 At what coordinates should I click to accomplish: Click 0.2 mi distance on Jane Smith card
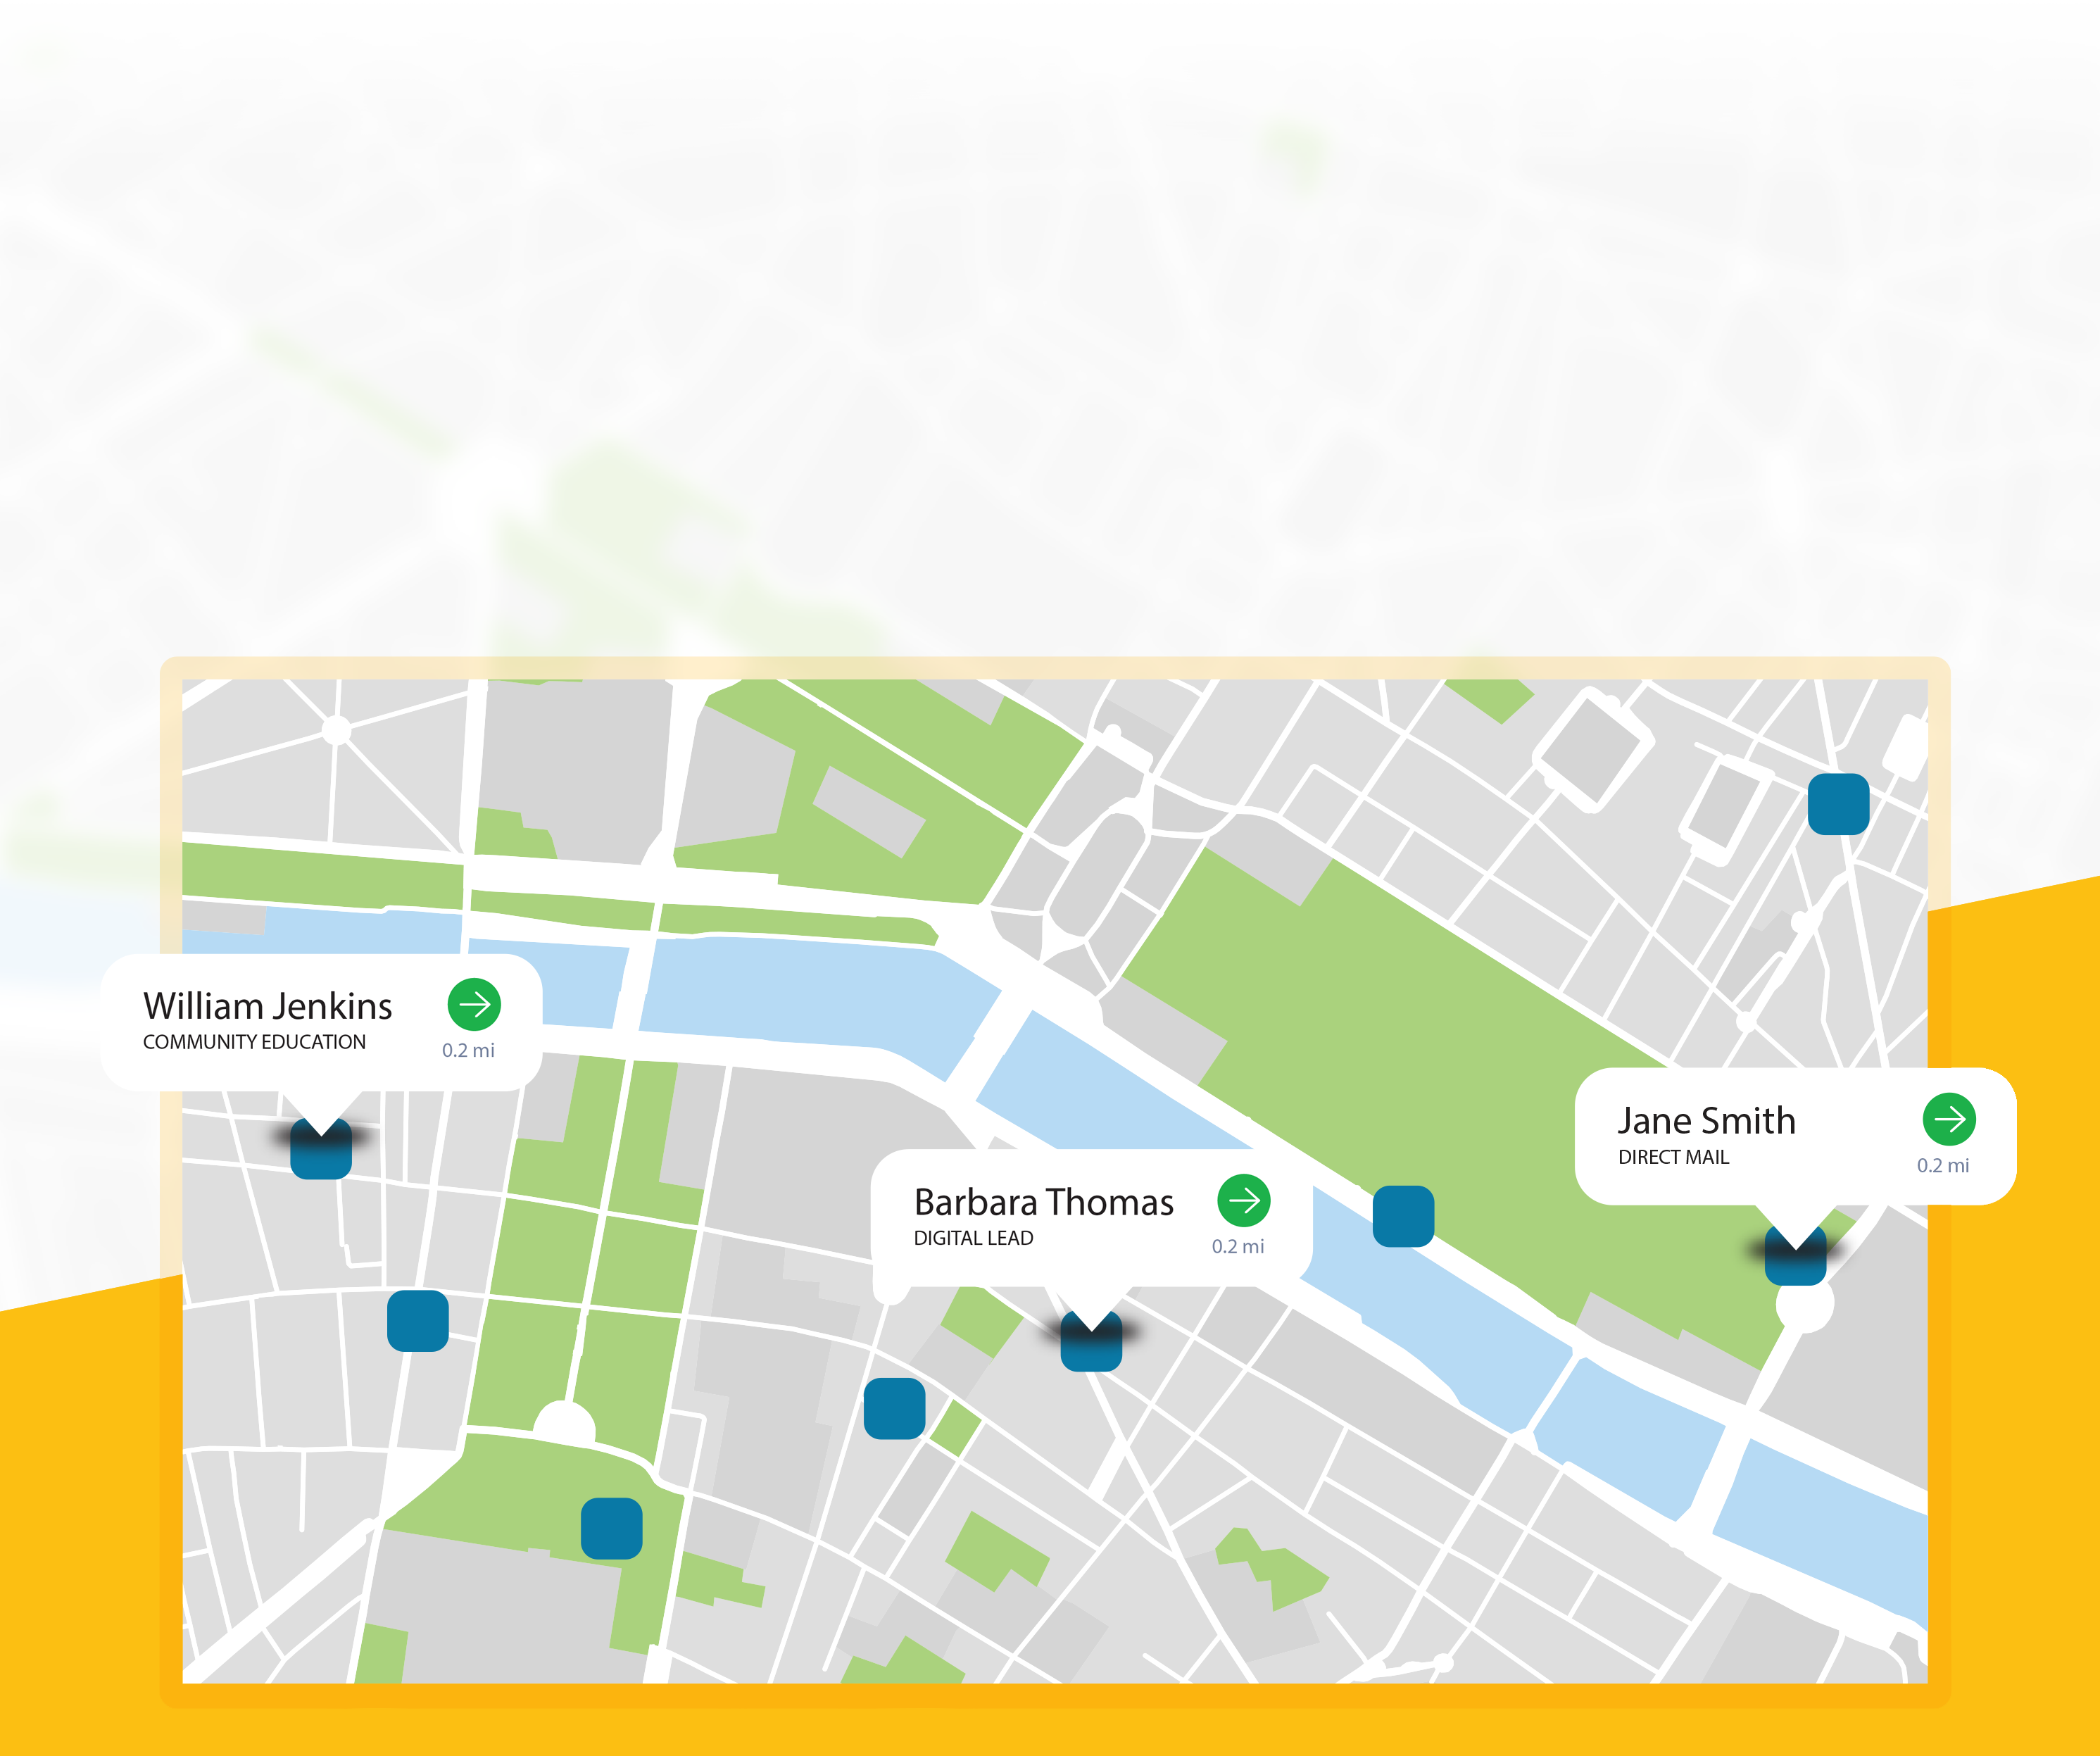coord(1943,1165)
